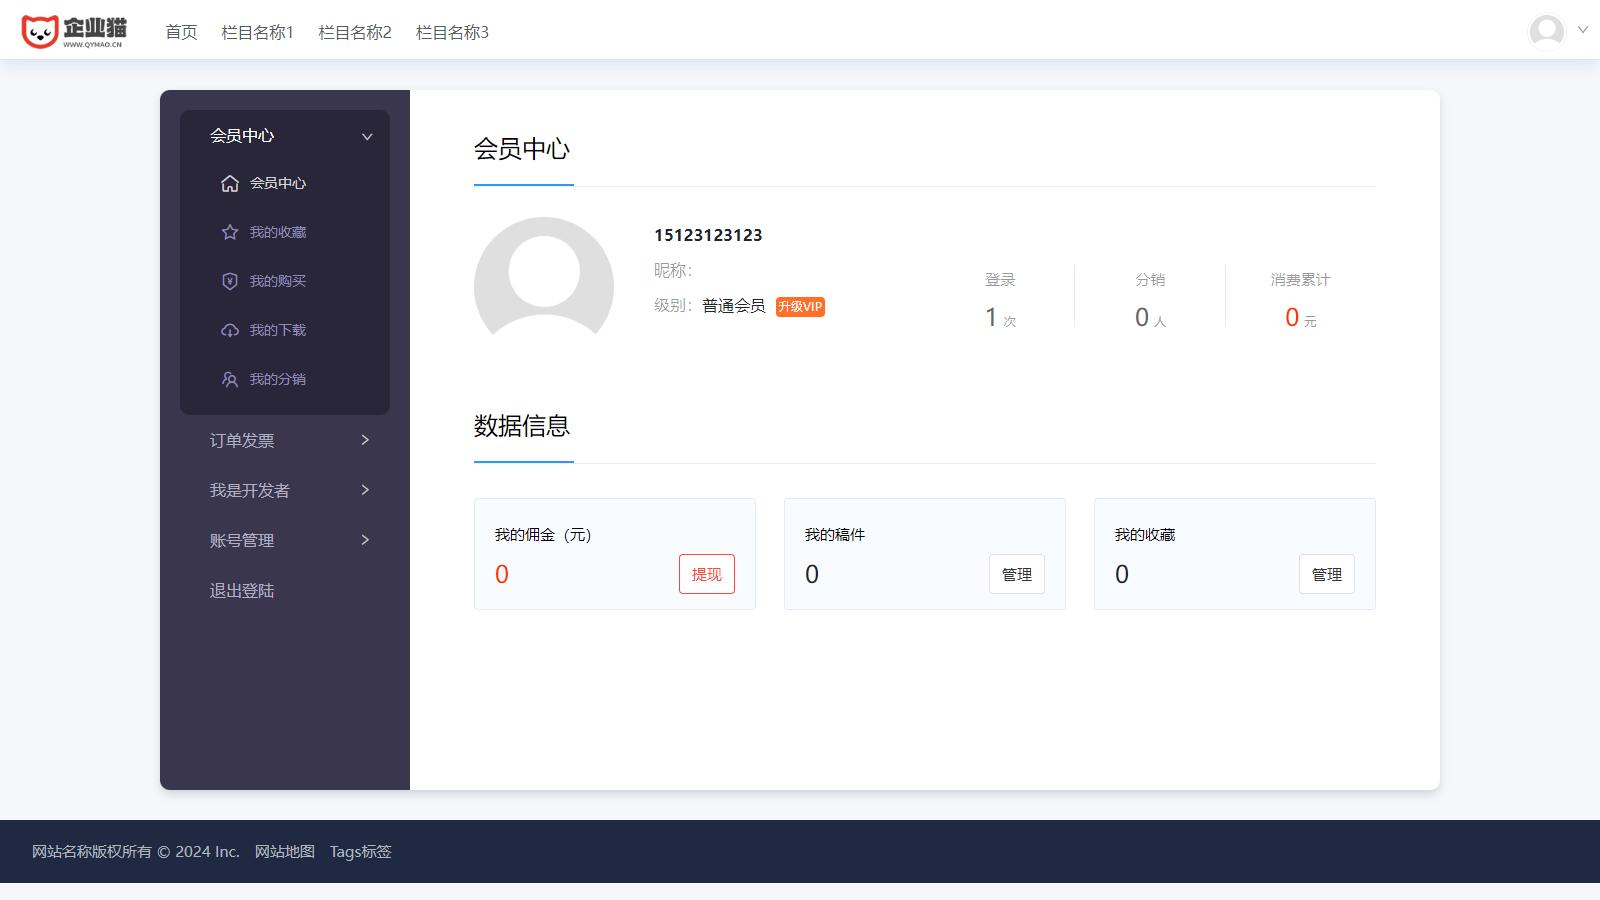Go to 首页 in the top navigation
This screenshot has width=1600, height=900.
coord(181,32)
